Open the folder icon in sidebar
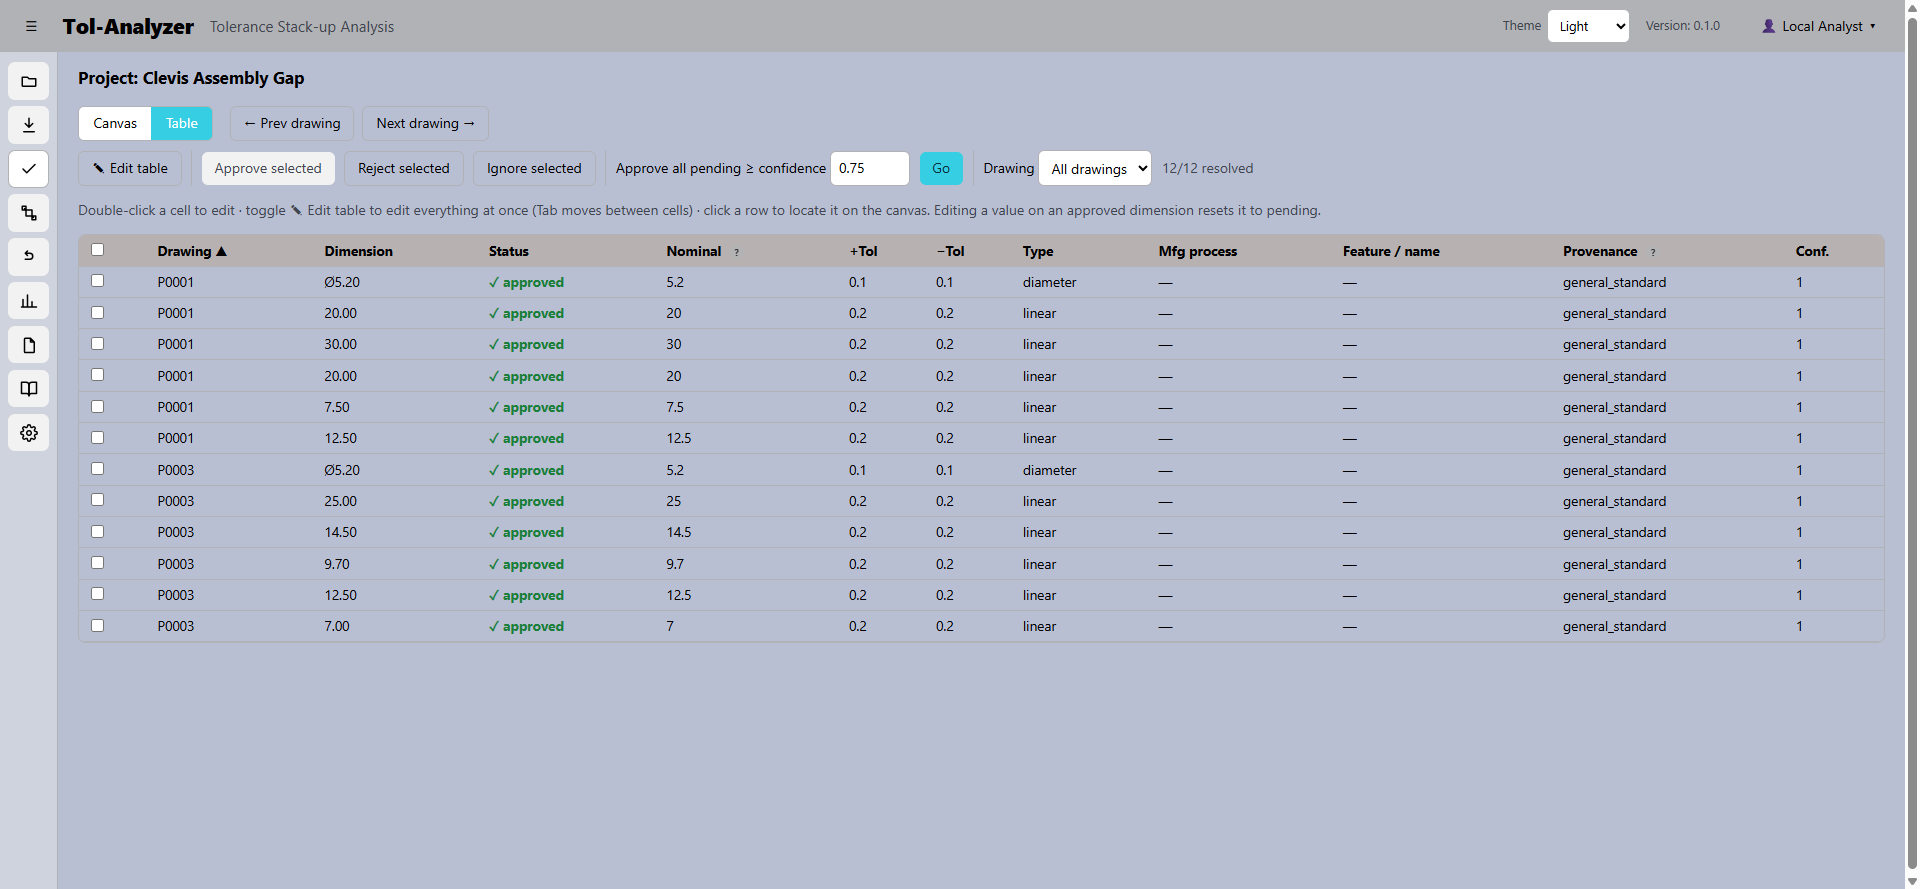Image resolution: width=1920 pixels, height=889 pixels. (x=29, y=82)
